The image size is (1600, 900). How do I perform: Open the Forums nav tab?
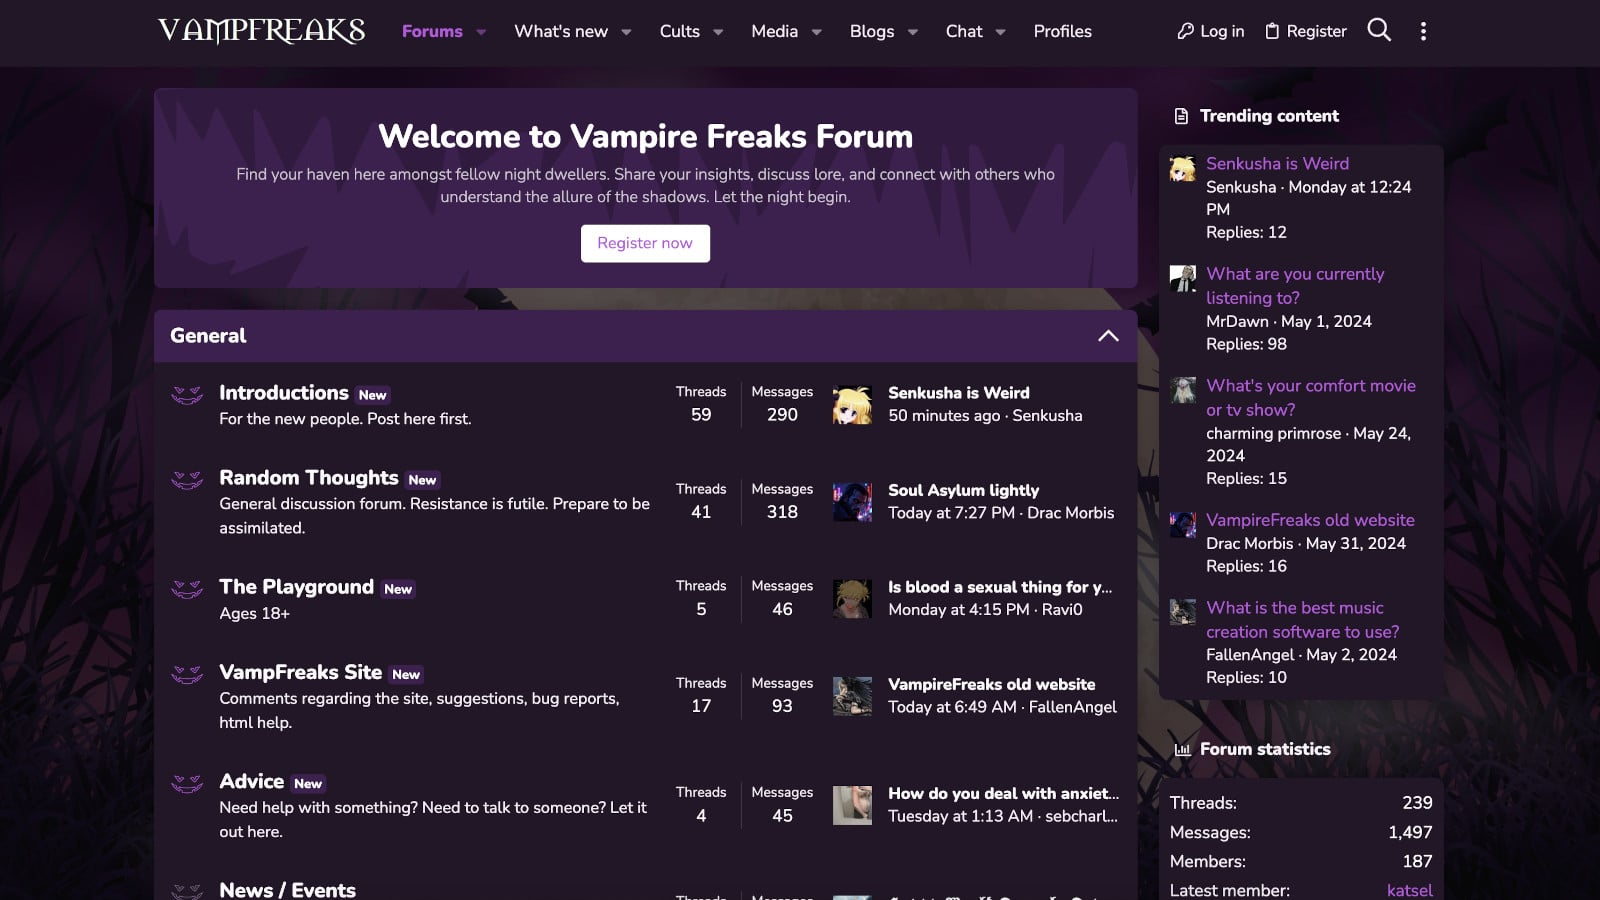(x=432, y=31)
